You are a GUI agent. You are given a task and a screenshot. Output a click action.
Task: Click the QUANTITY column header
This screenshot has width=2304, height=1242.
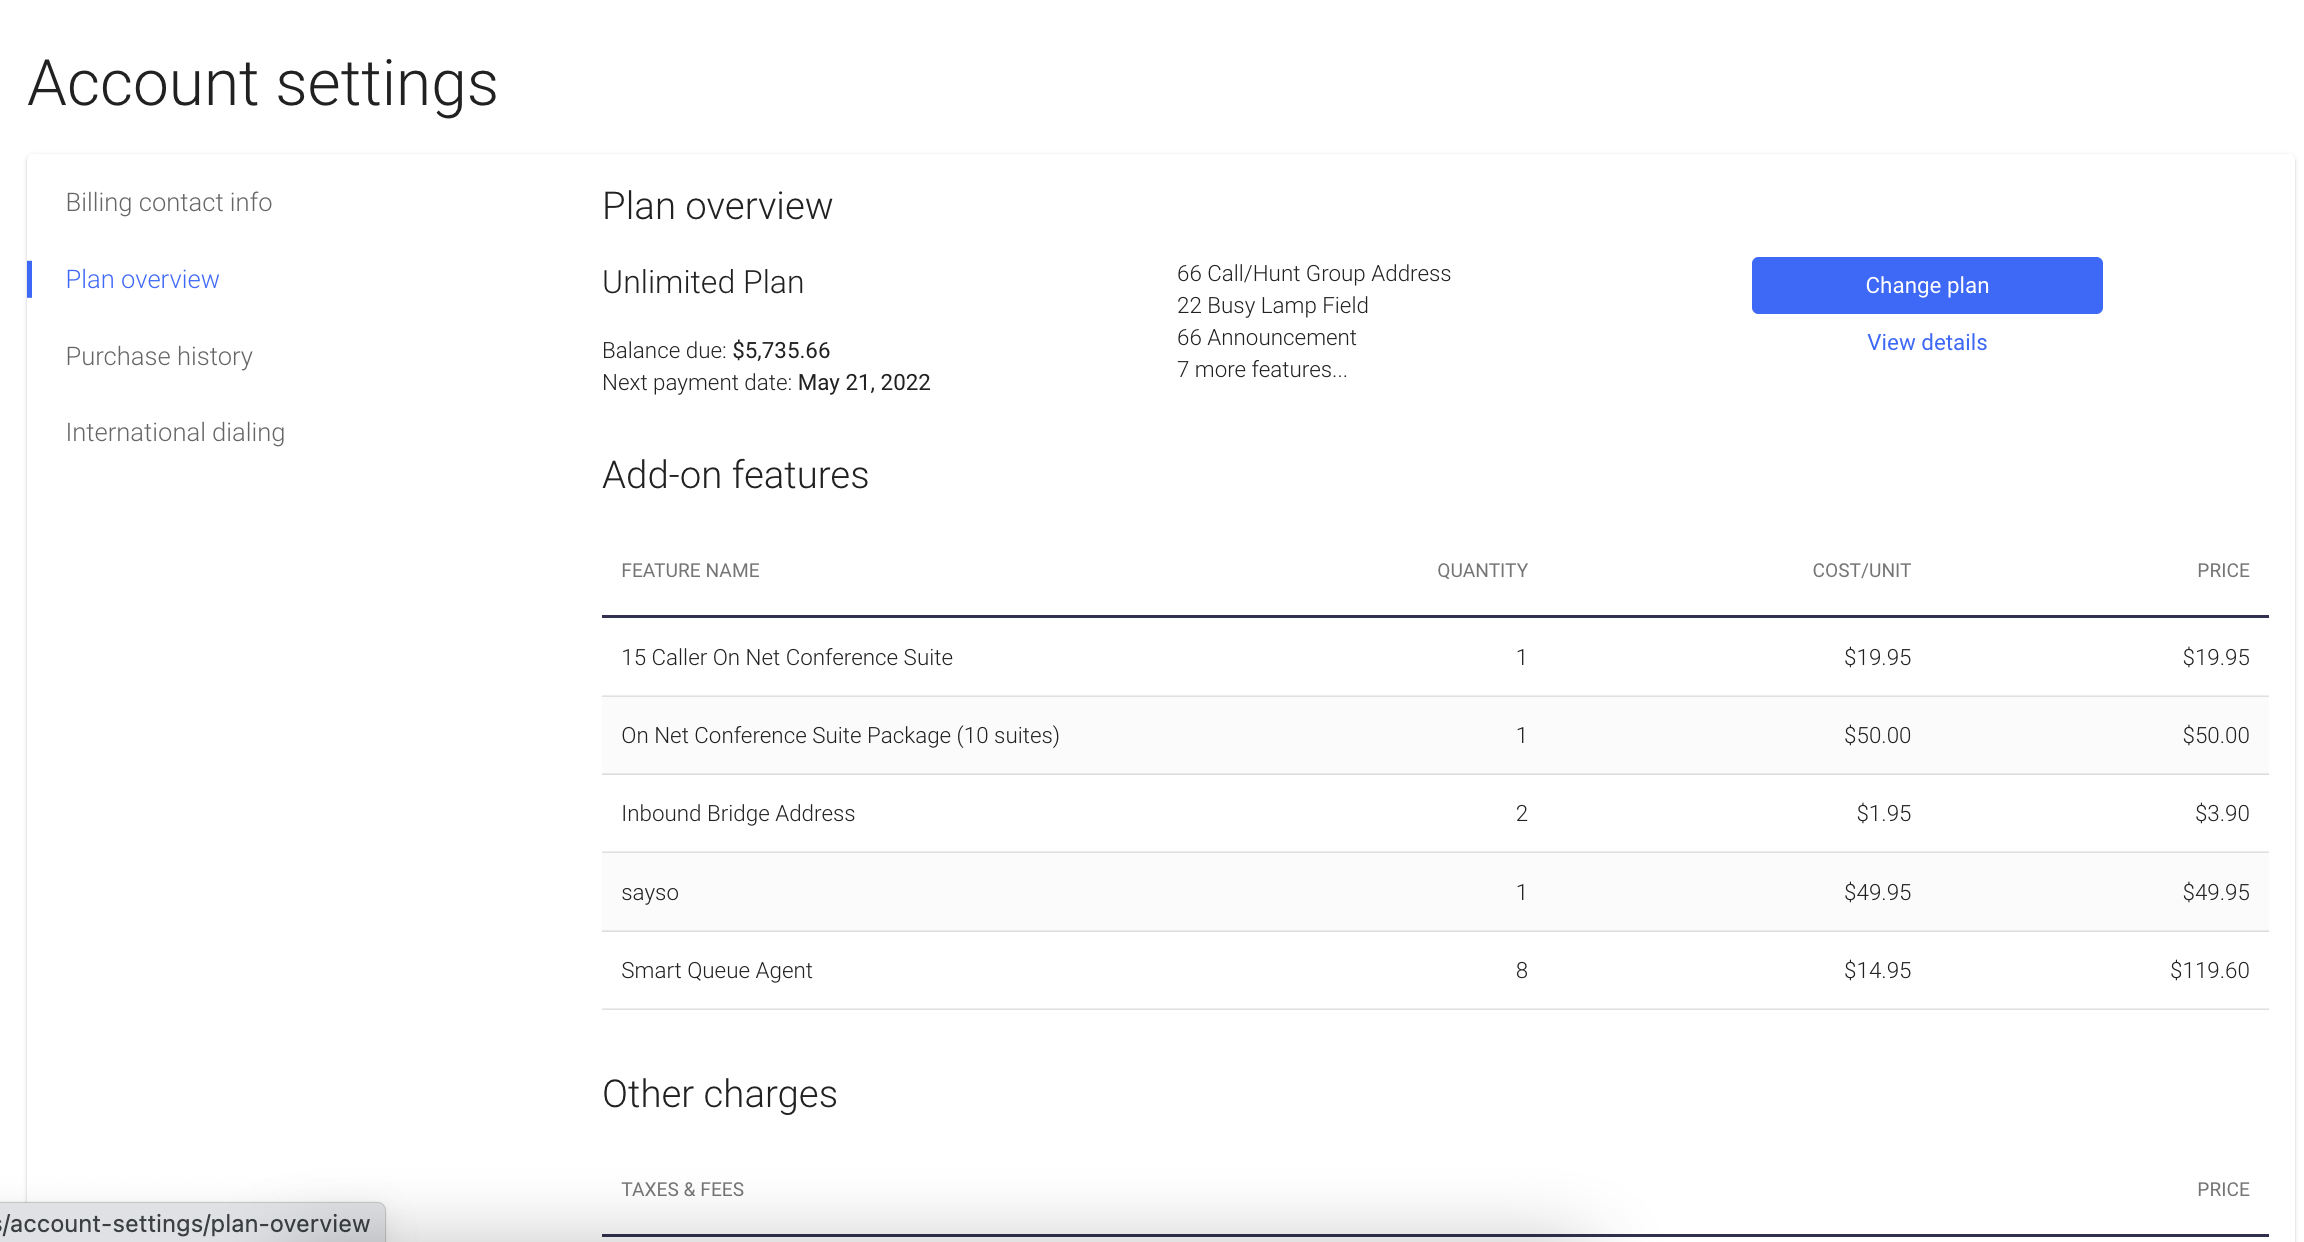1481,570
